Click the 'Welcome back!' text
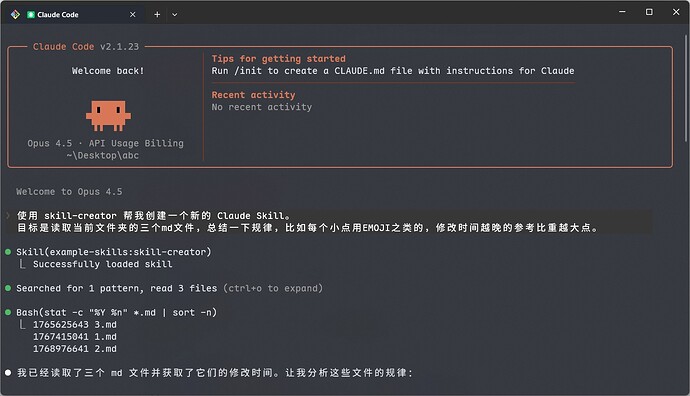 108,71
